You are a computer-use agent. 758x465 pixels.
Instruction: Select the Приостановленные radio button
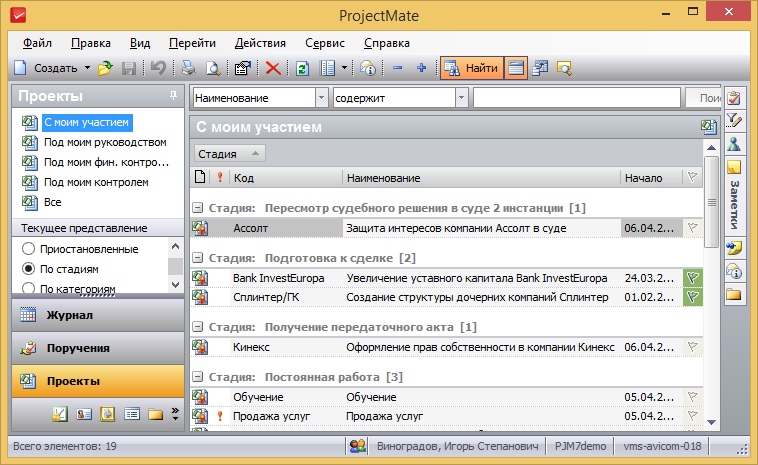tap(29, 249)
